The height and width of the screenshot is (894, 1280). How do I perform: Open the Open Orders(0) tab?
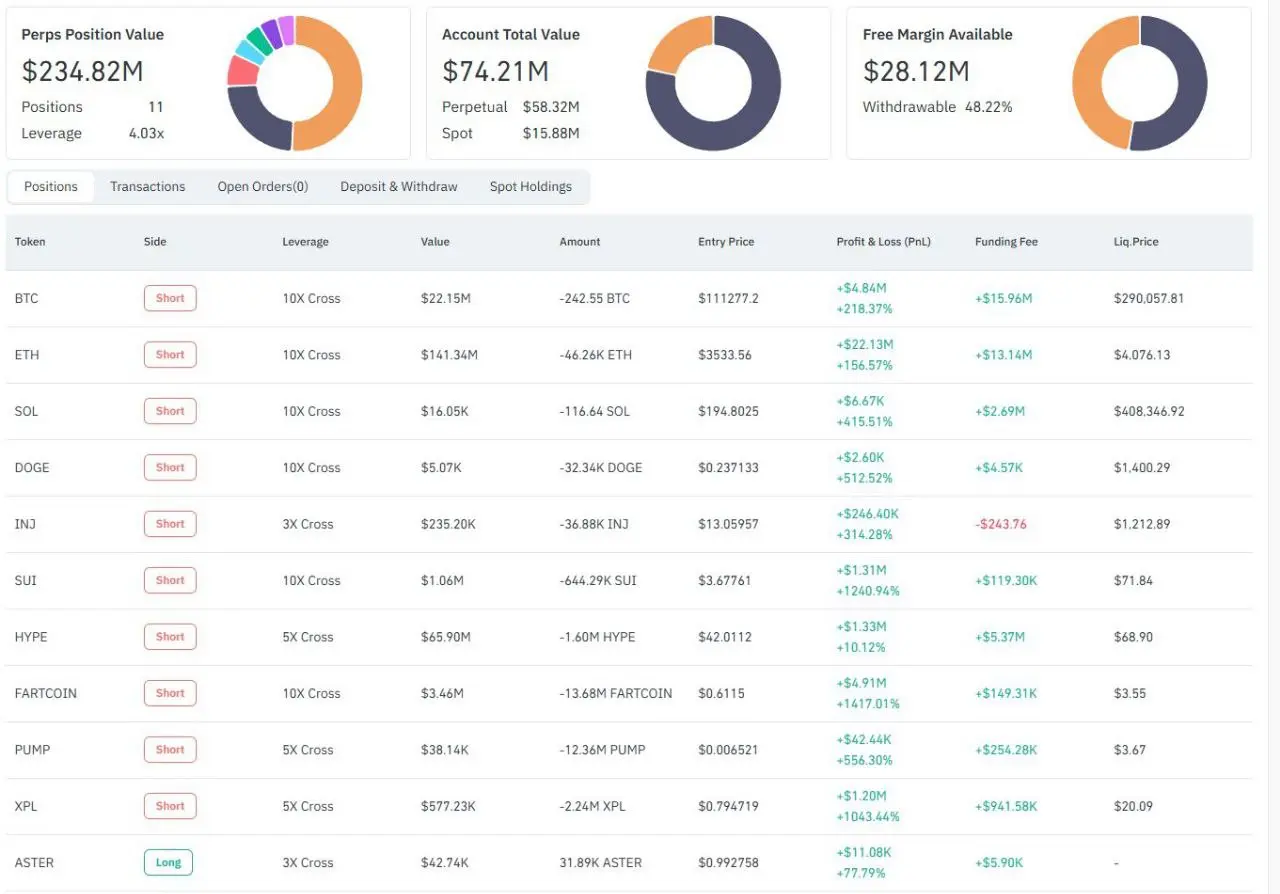click(263, 187)
